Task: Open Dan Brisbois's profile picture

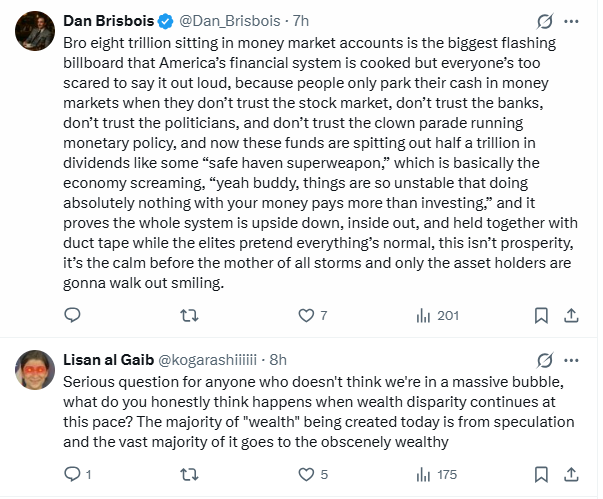Action: [34, 32]
